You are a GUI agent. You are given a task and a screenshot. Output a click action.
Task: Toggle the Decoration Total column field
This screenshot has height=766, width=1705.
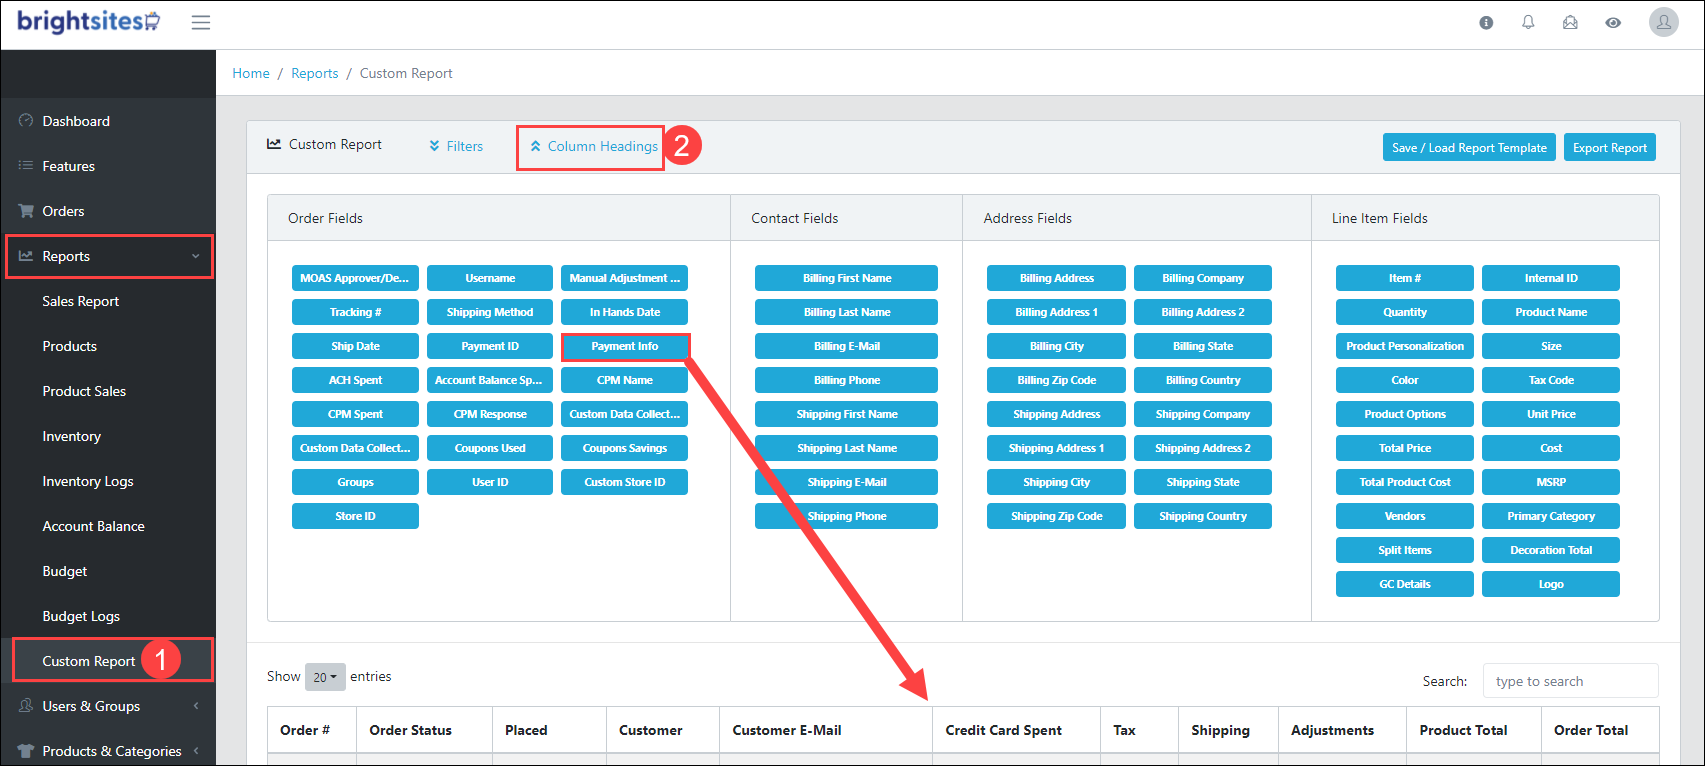1550,550
